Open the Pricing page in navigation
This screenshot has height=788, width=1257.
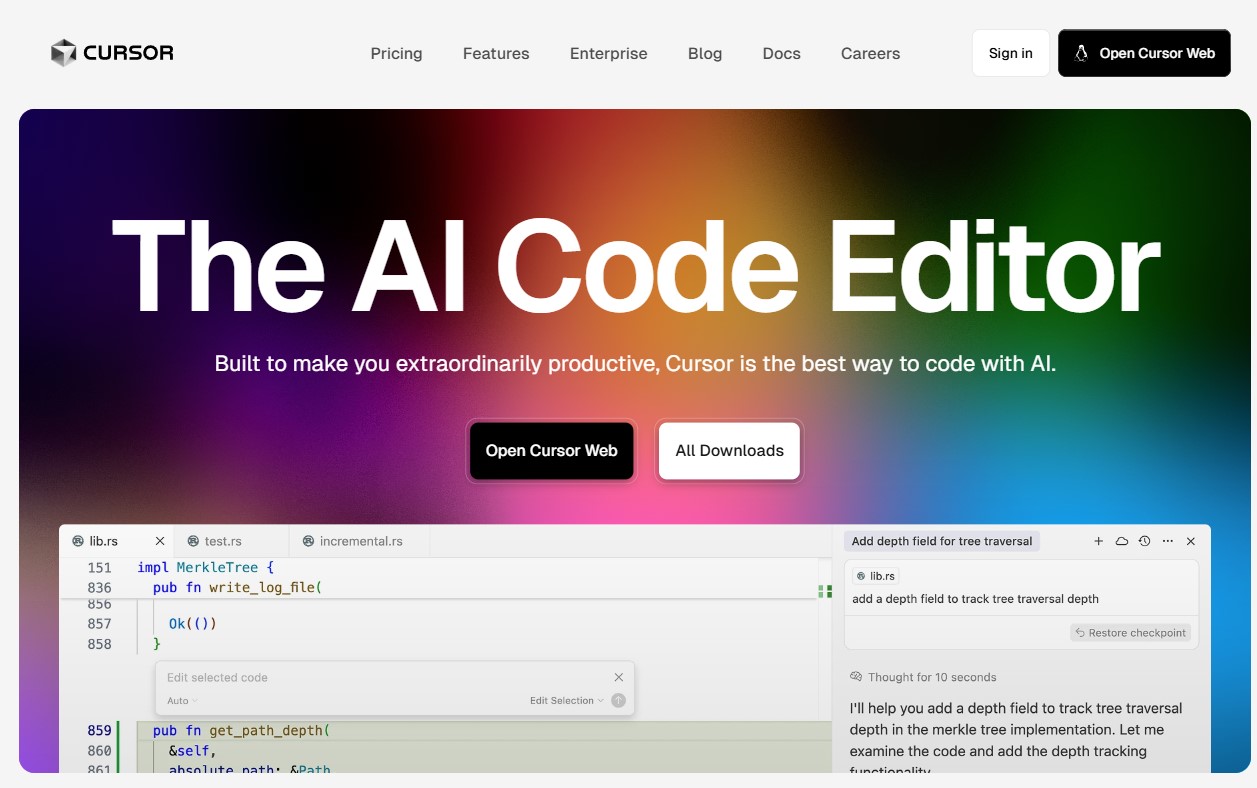click(396, 54)
